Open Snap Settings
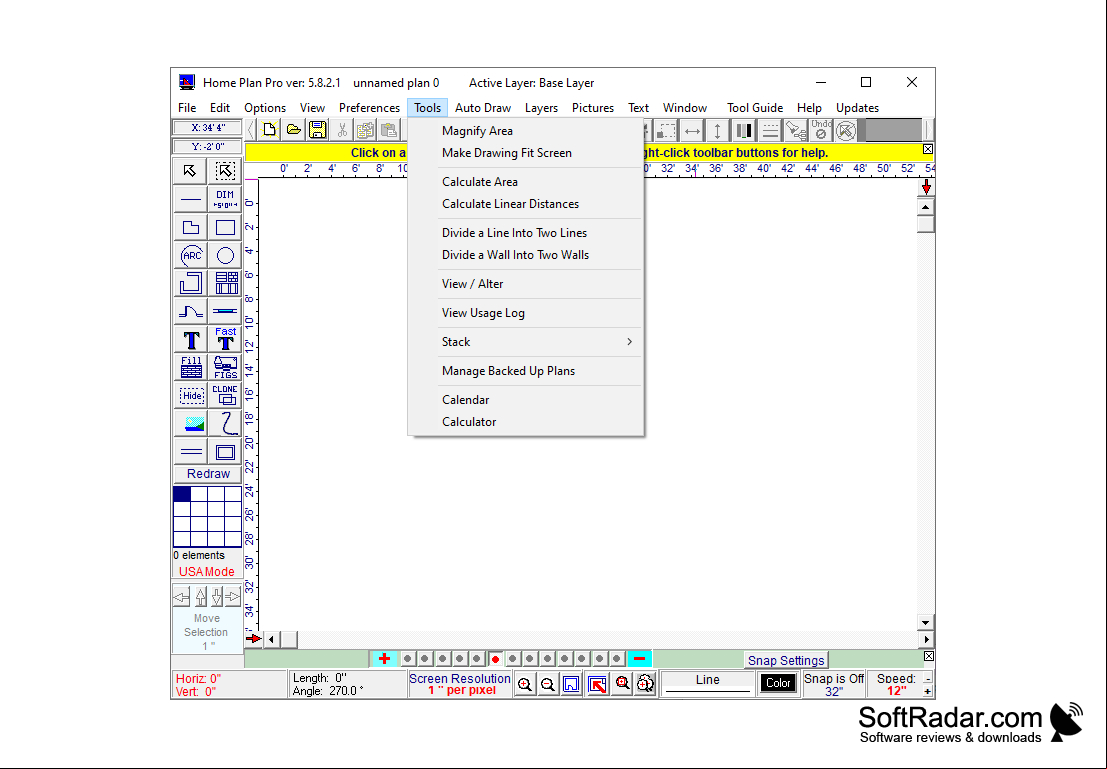1107x769 pixels. pos(786,660)
